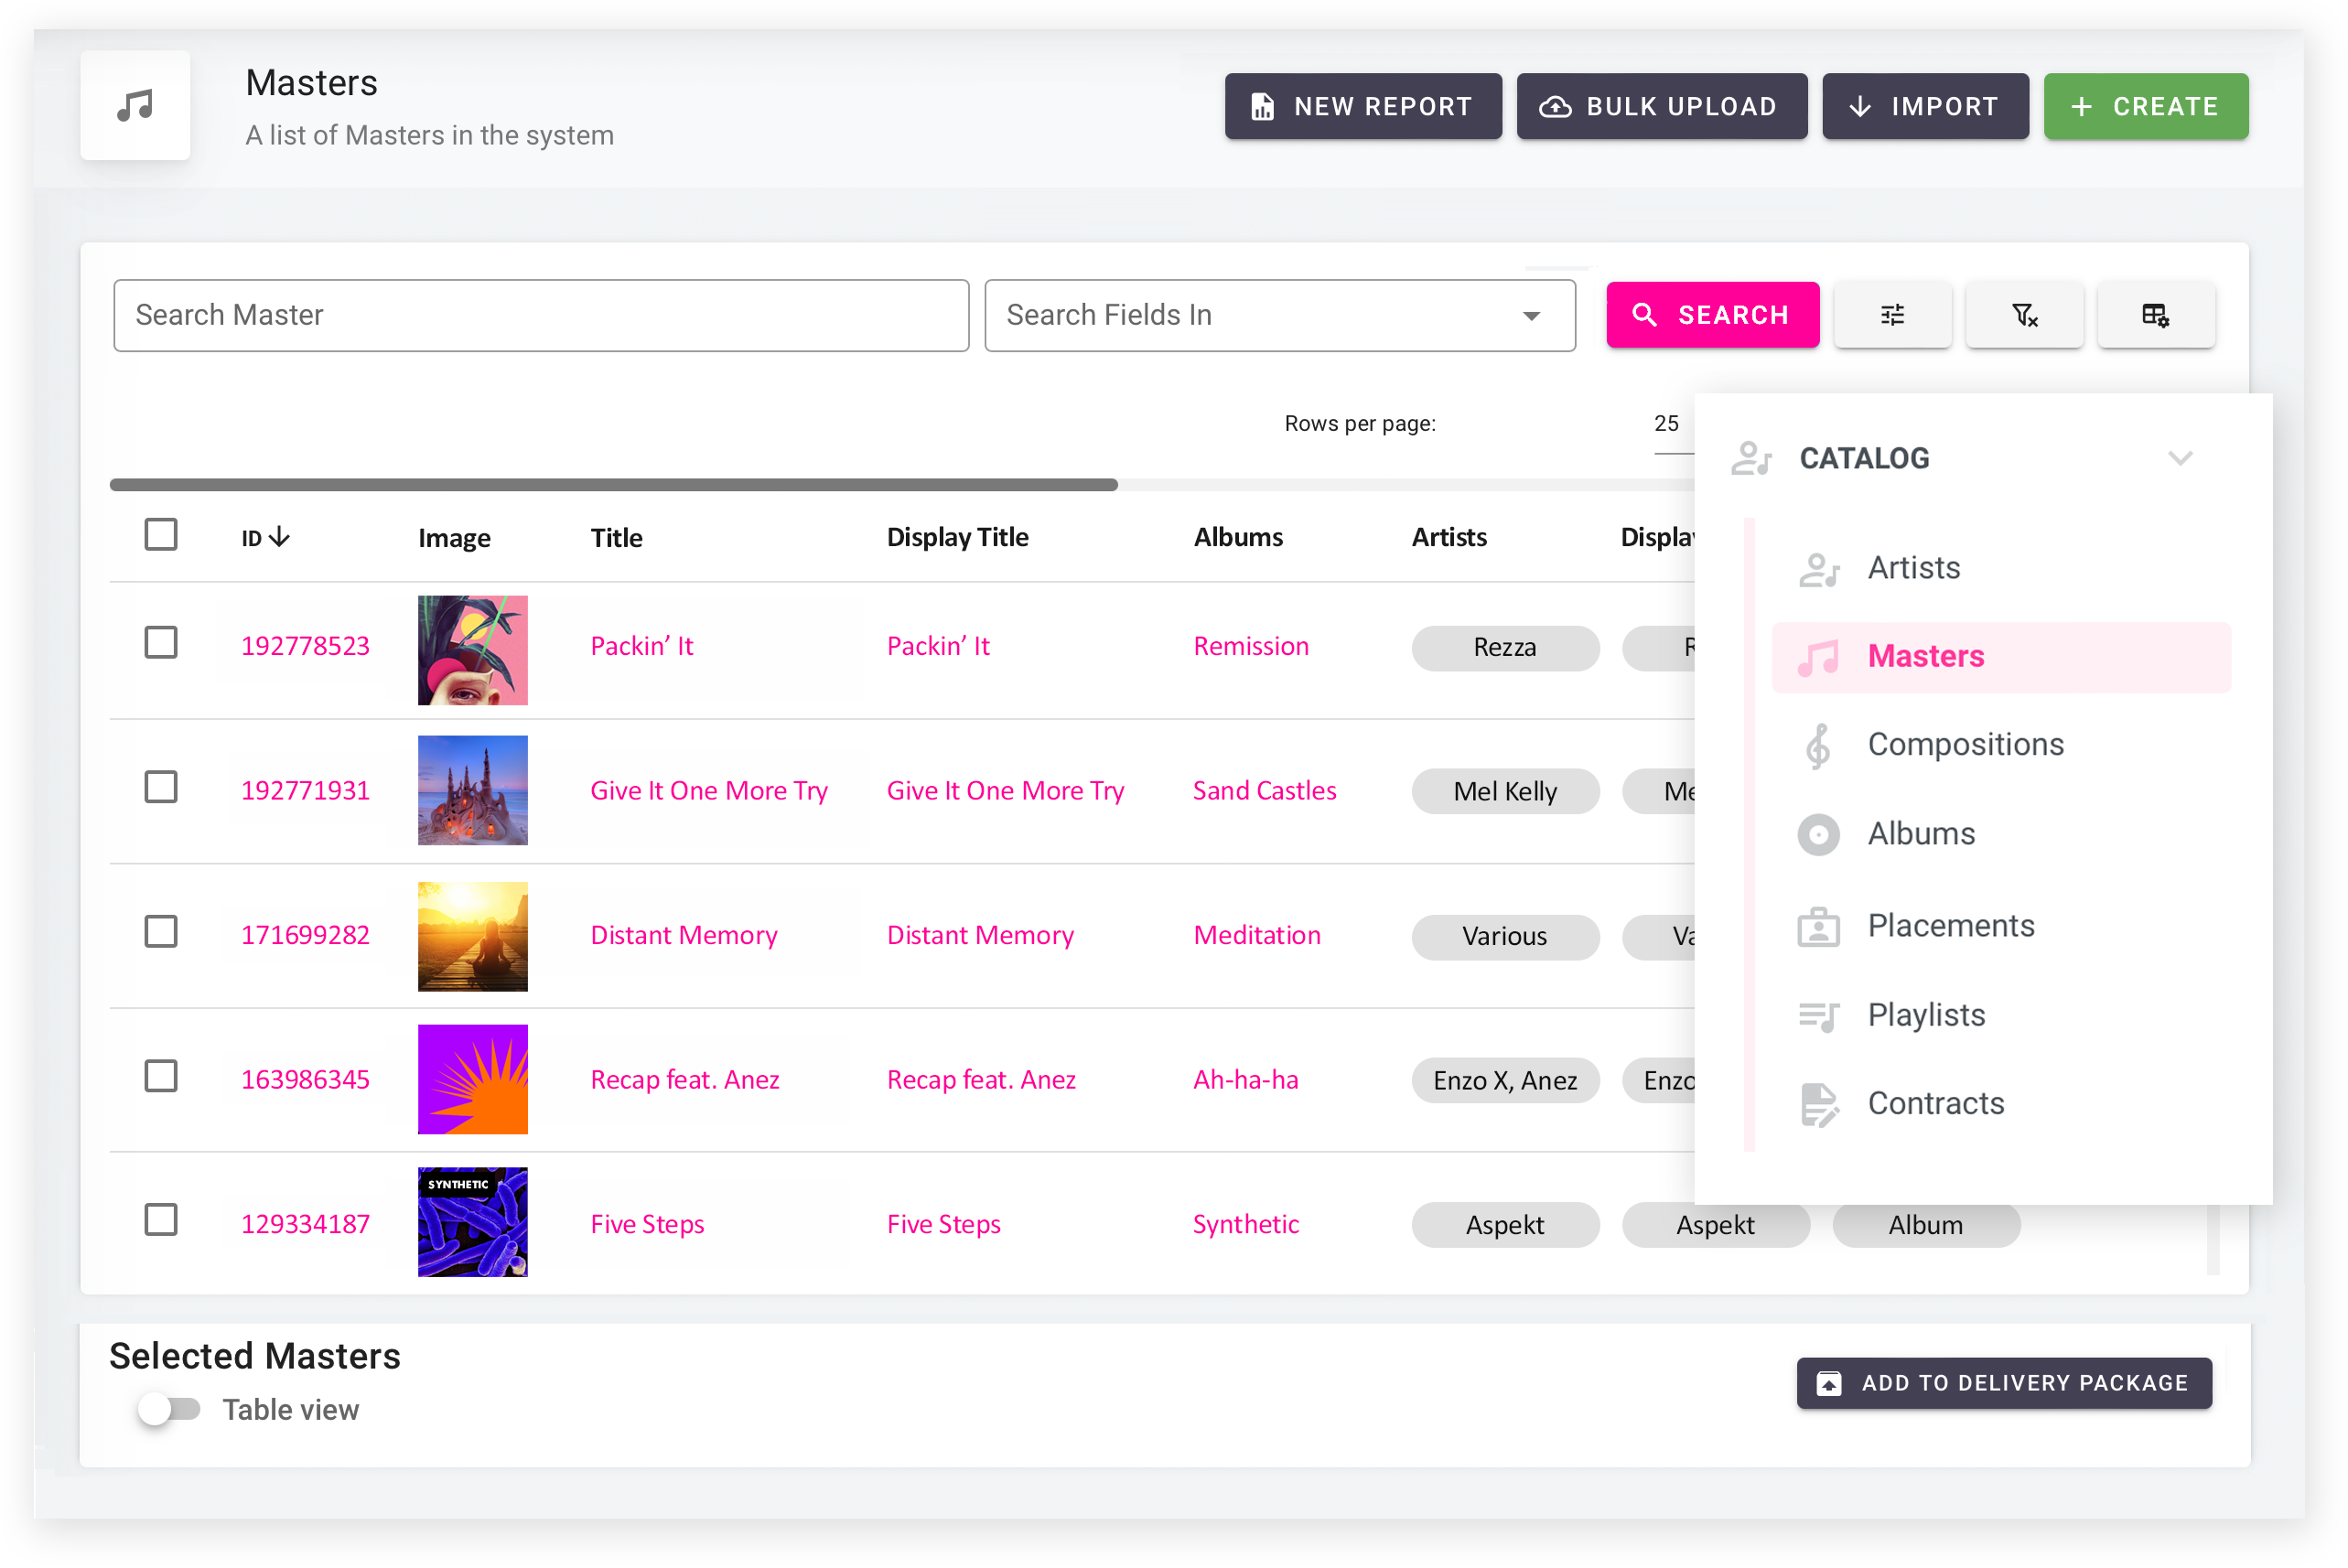Toggle the Table view switch
The image size is (2348, 1568).
[x=170, y=1409]
